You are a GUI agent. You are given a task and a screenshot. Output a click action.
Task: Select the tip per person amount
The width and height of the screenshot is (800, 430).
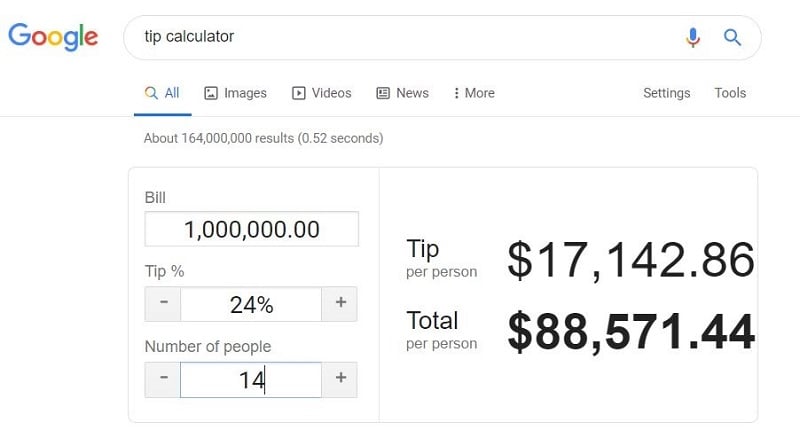tap(631, 260)
